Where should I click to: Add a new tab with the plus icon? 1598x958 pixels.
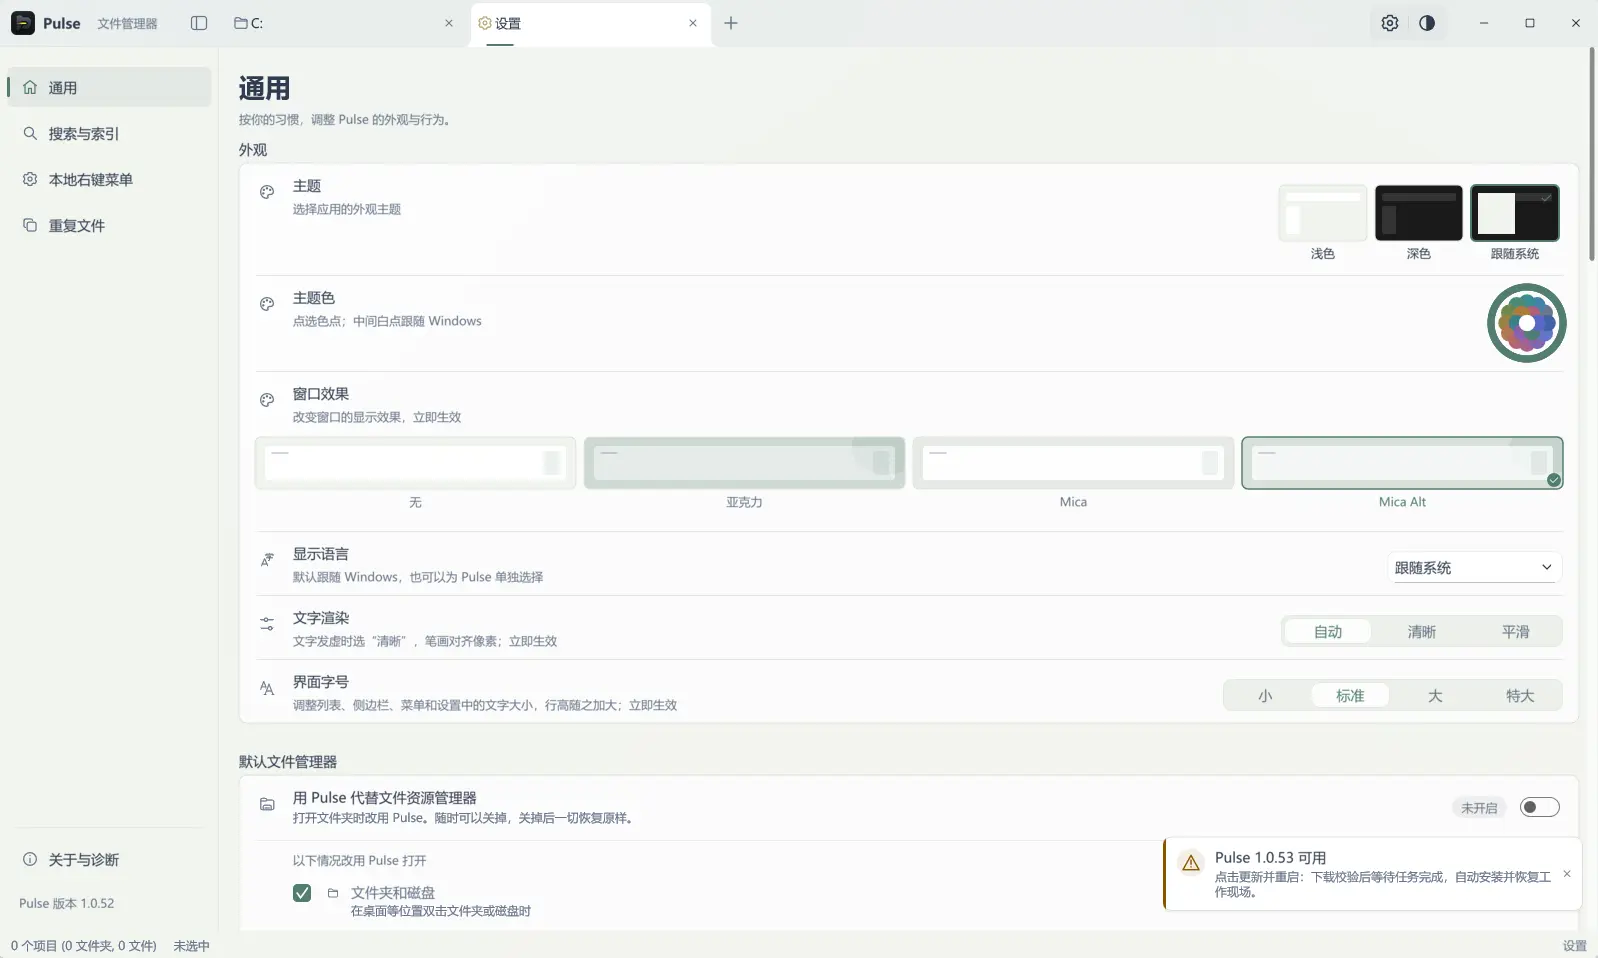pos(731,23)
